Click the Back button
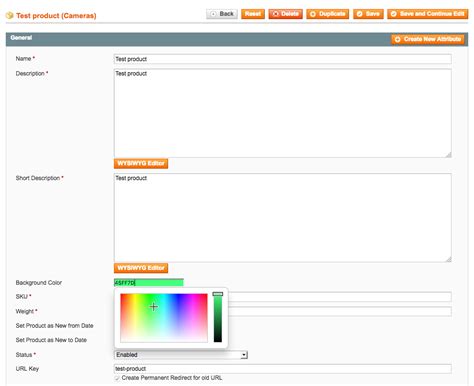Image resolution: width=474 pixels, height=386 pixels. [222, 14]
